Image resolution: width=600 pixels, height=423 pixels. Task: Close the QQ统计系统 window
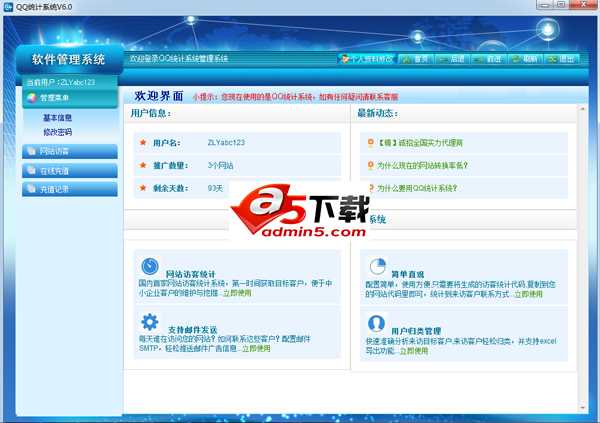583,5
